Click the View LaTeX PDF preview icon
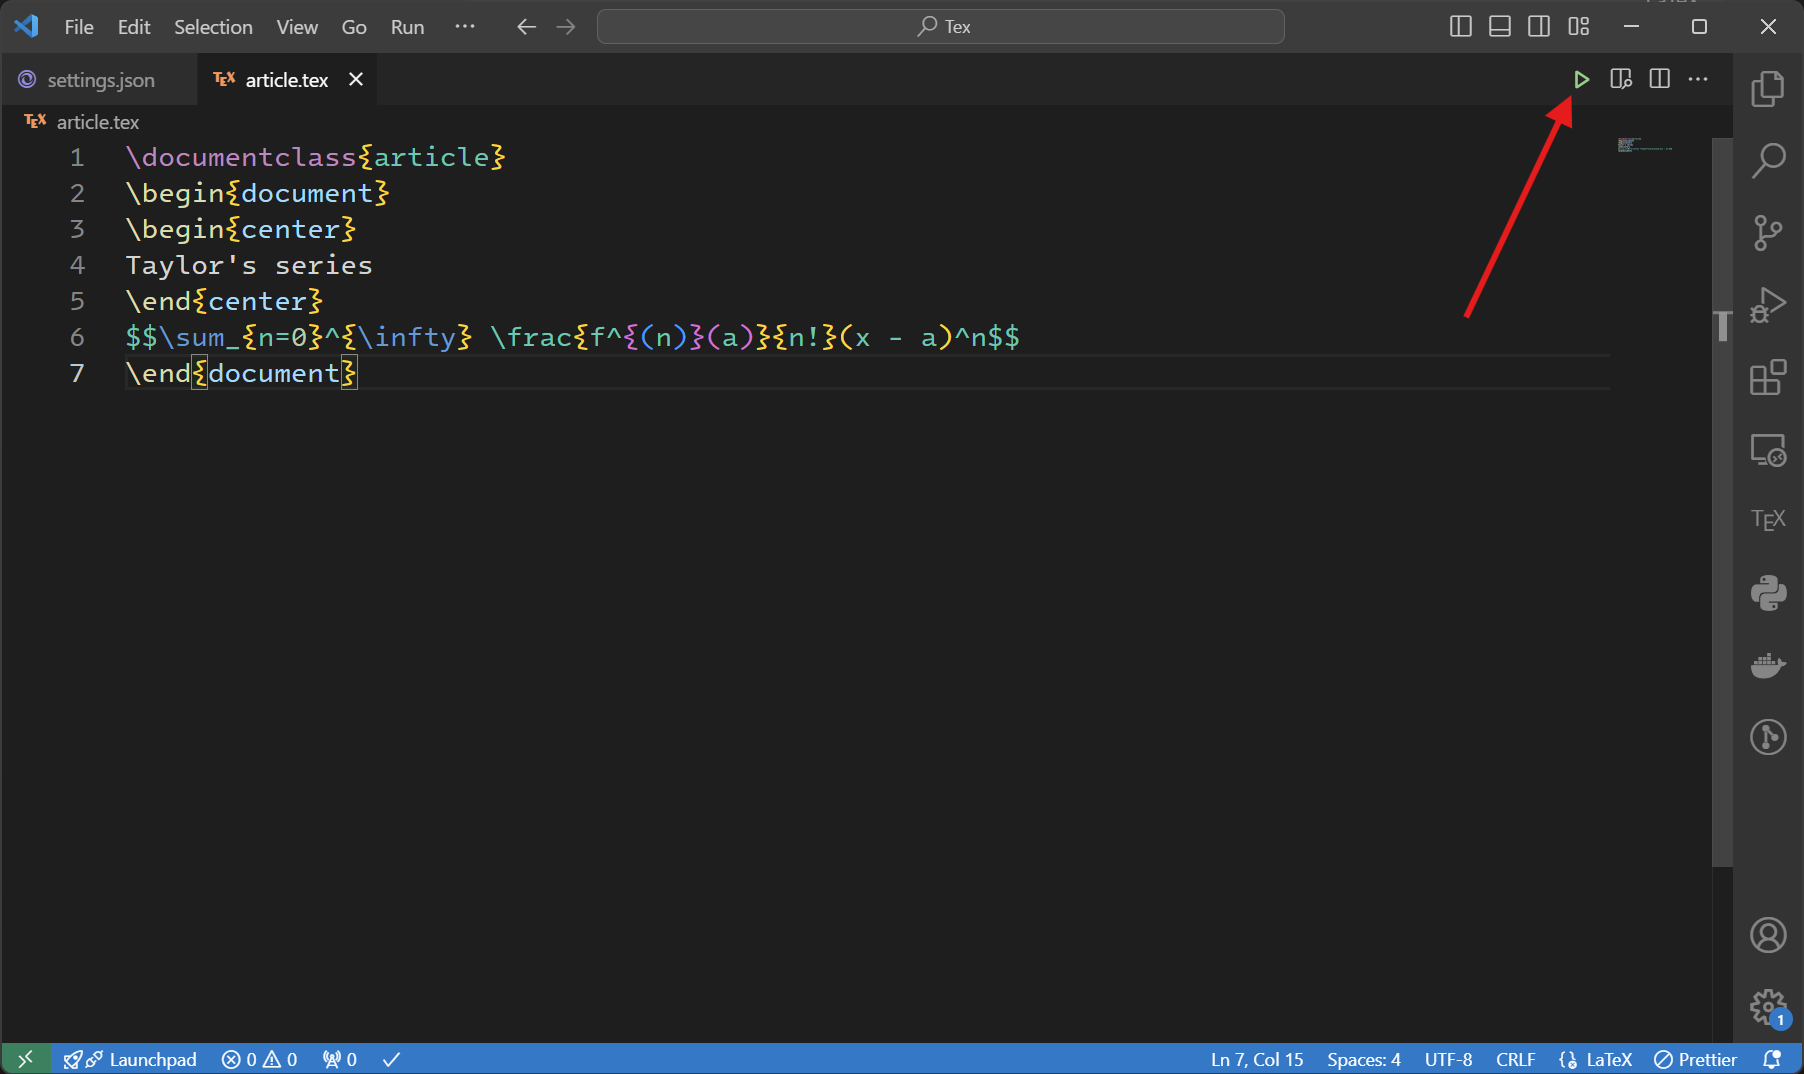The image size is (1804, 1074). click(x=1620, y=79)
